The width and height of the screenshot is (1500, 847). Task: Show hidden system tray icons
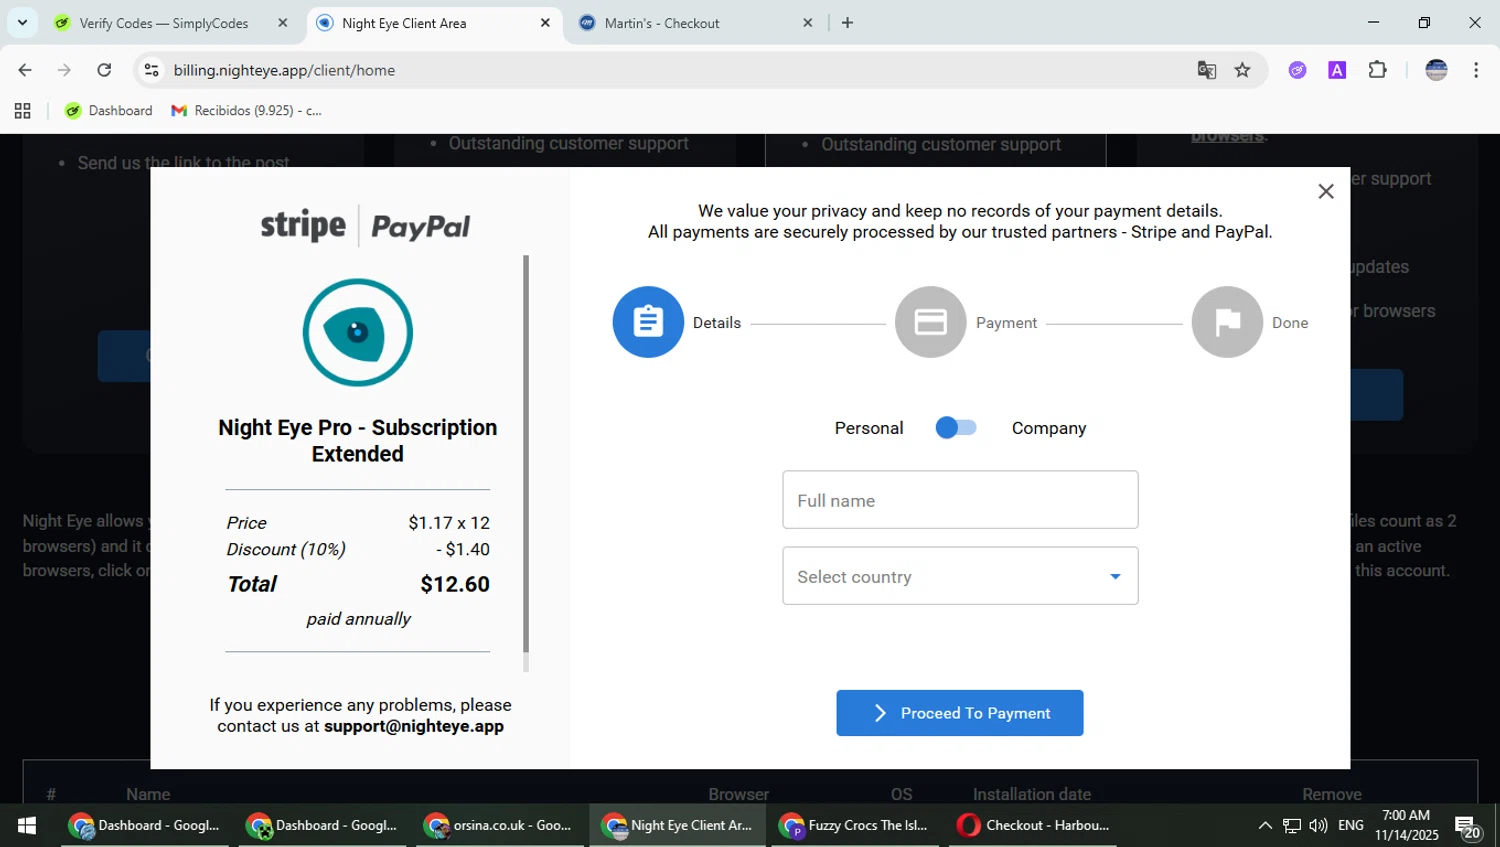pos(1265,826)
